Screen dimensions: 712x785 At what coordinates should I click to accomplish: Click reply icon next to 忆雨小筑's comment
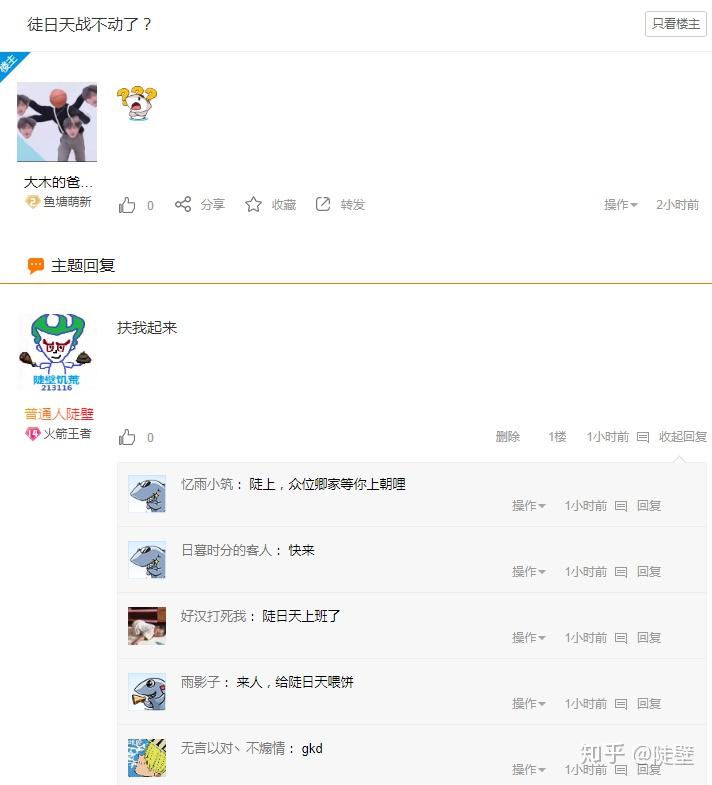(x=621, y=506)
